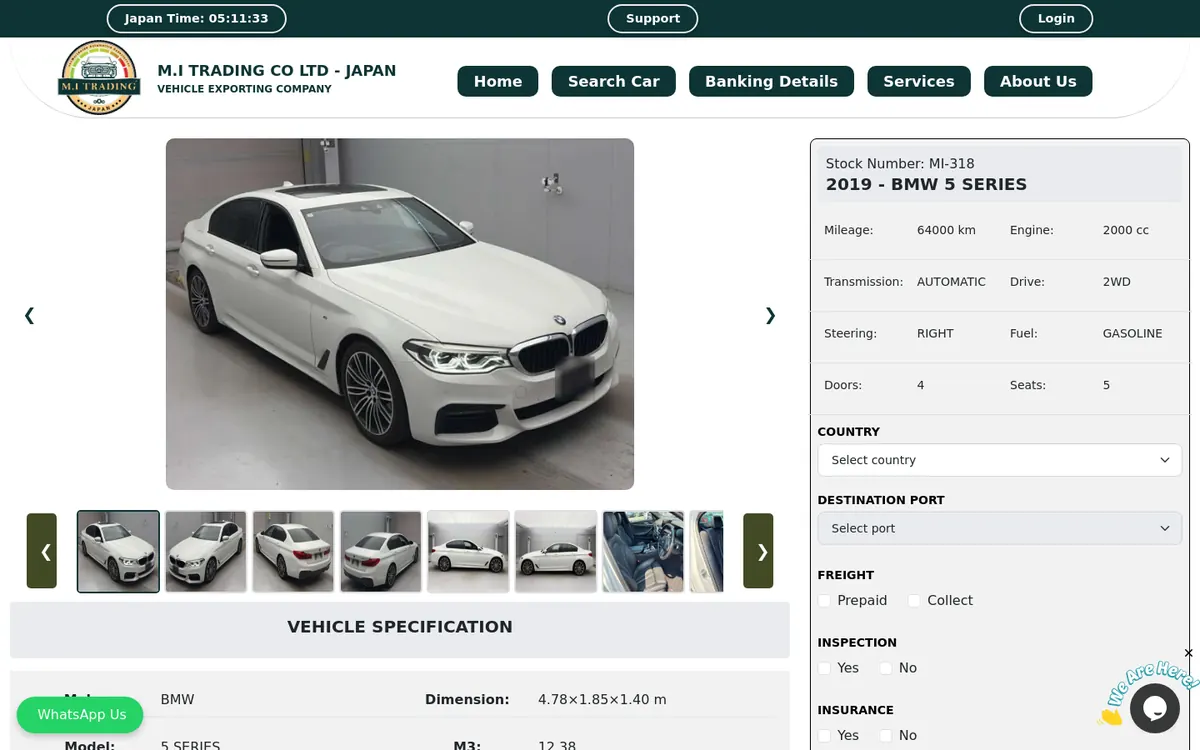The height and width of the screenshot is (750, 1200).
Task: Show the next main car photo
Action: point(770,315)
